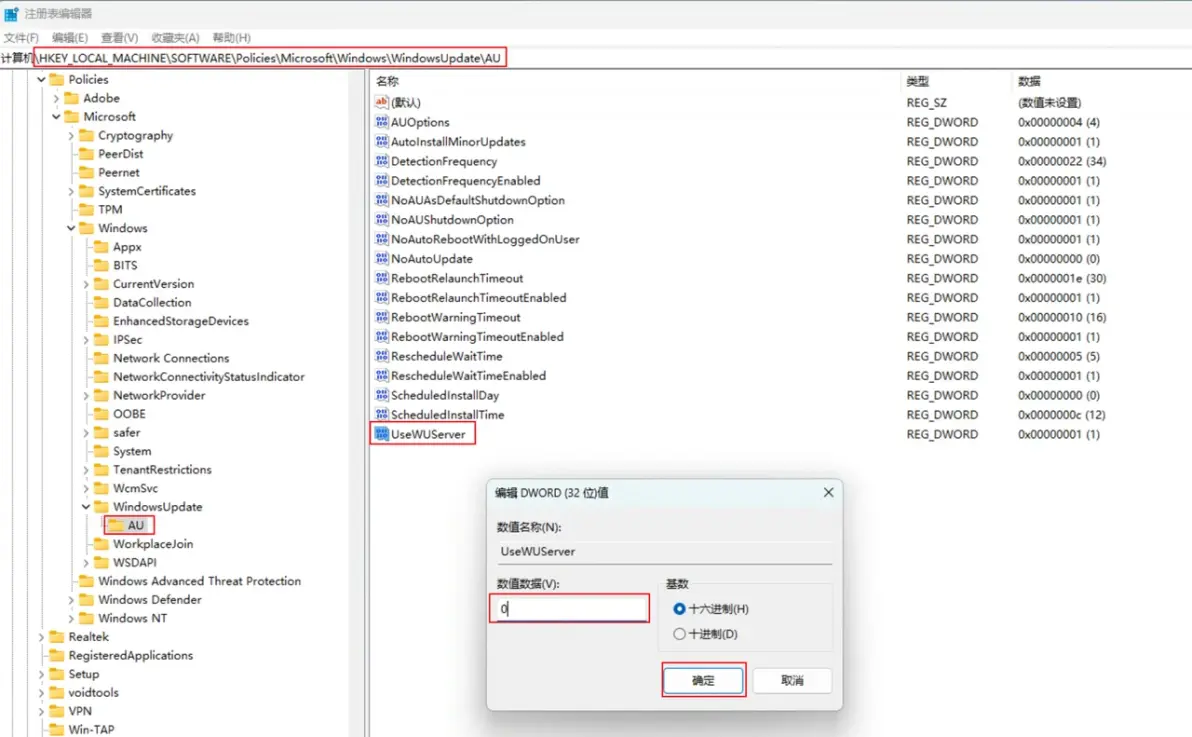Select the ScheduledInstallTime row name
Screen dimensions: 1192x737
tap(447, 415)
